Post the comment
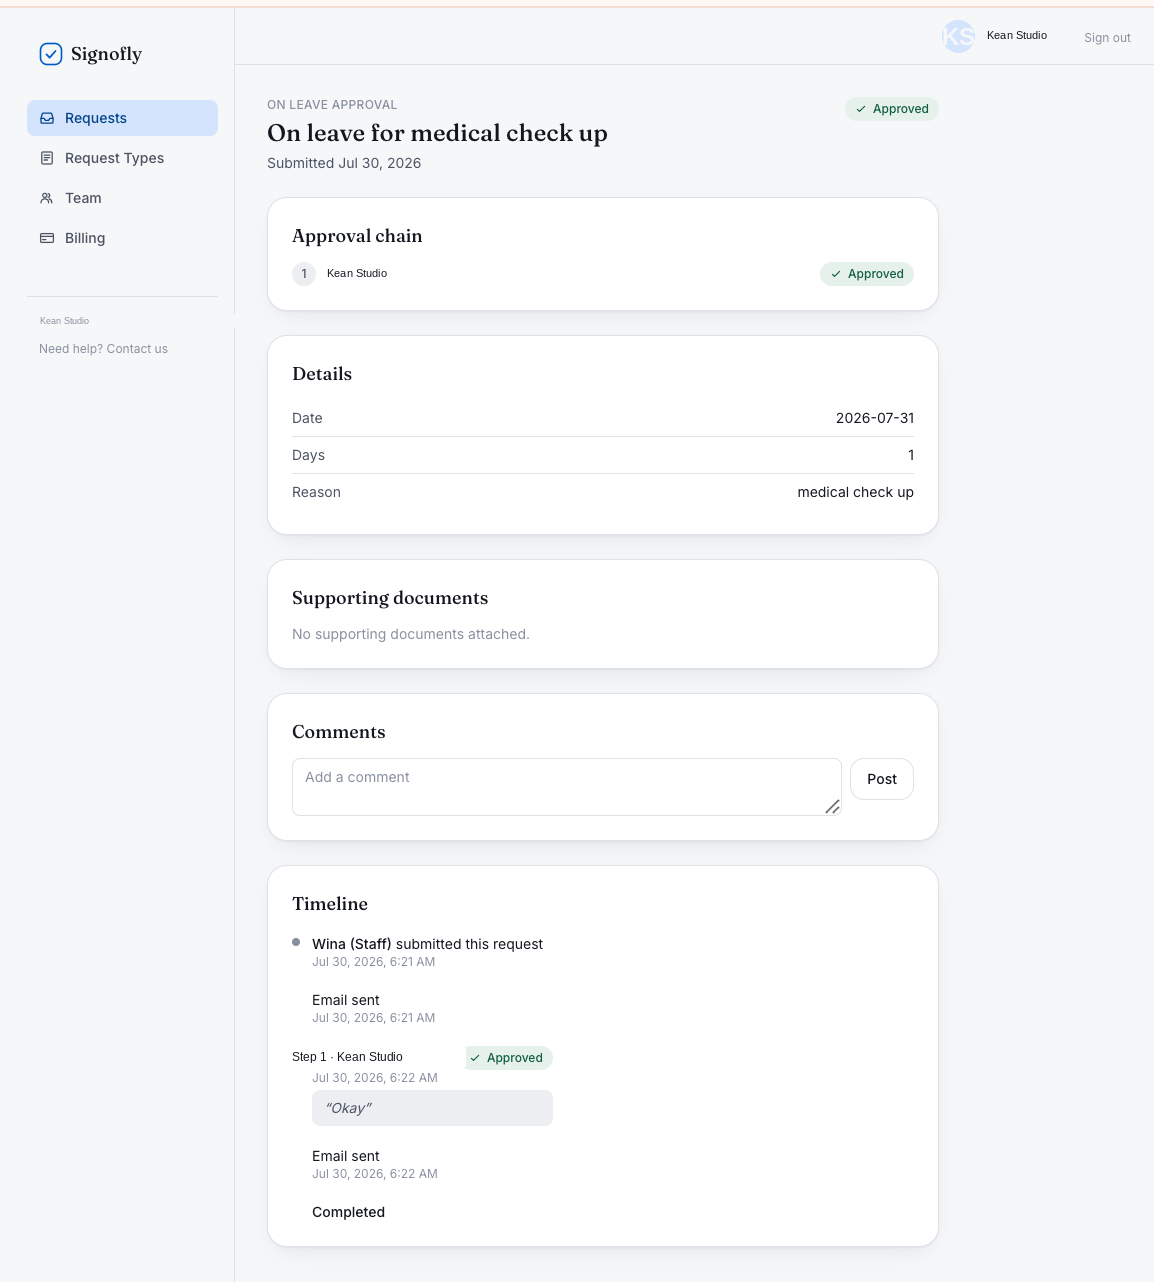Viewport: 1154px width, 1282px height. tap(882, 779)
